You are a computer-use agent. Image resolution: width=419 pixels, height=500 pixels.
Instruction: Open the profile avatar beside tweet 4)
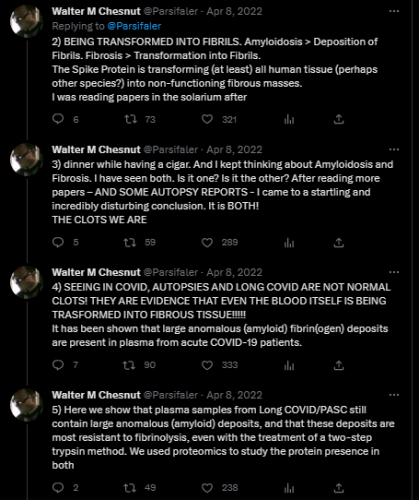[x=27, y=282]
